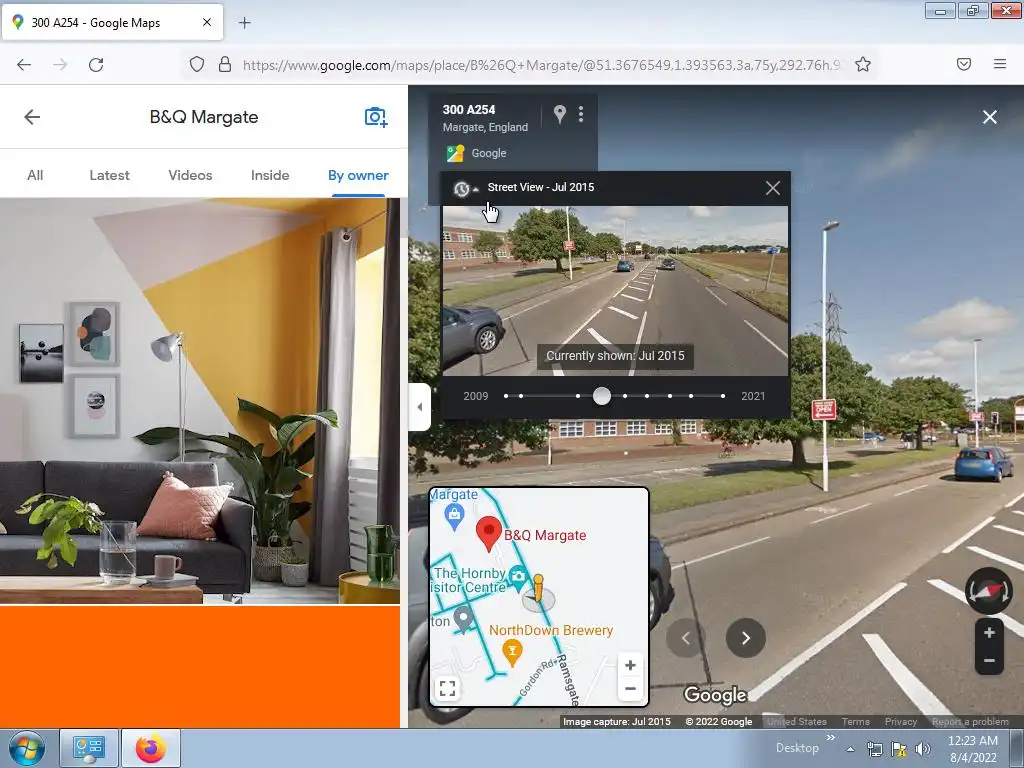Click browser back arrow
Screen dimensions: 1024x768
pyautogui.click(x=24, y=64)
